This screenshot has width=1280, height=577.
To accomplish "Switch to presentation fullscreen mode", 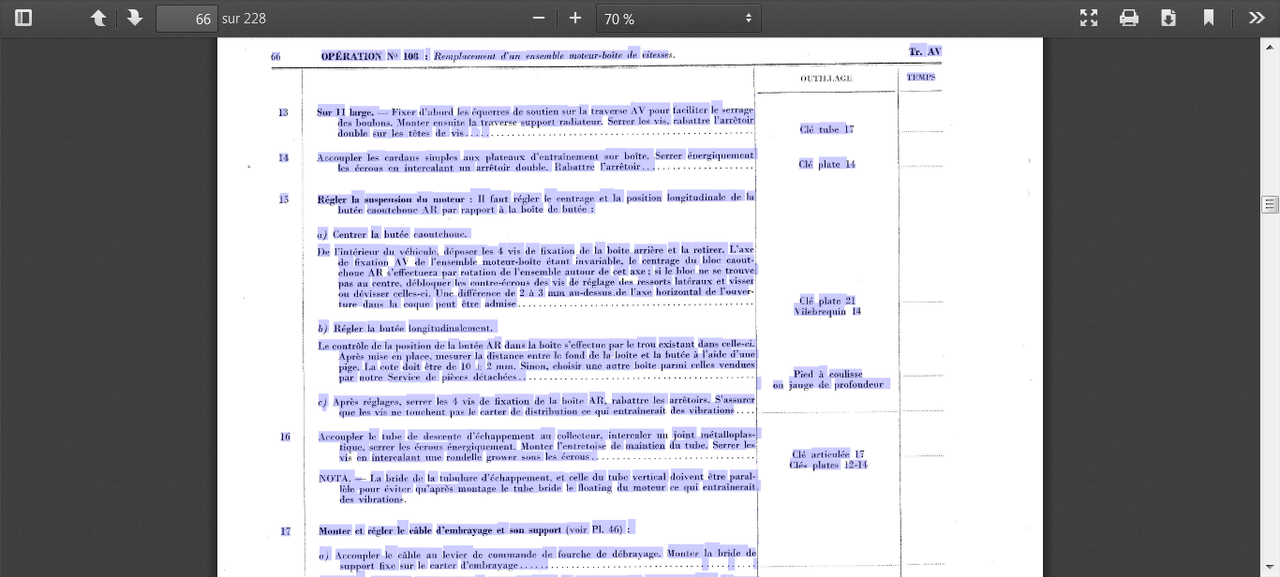I will 1089,18.
